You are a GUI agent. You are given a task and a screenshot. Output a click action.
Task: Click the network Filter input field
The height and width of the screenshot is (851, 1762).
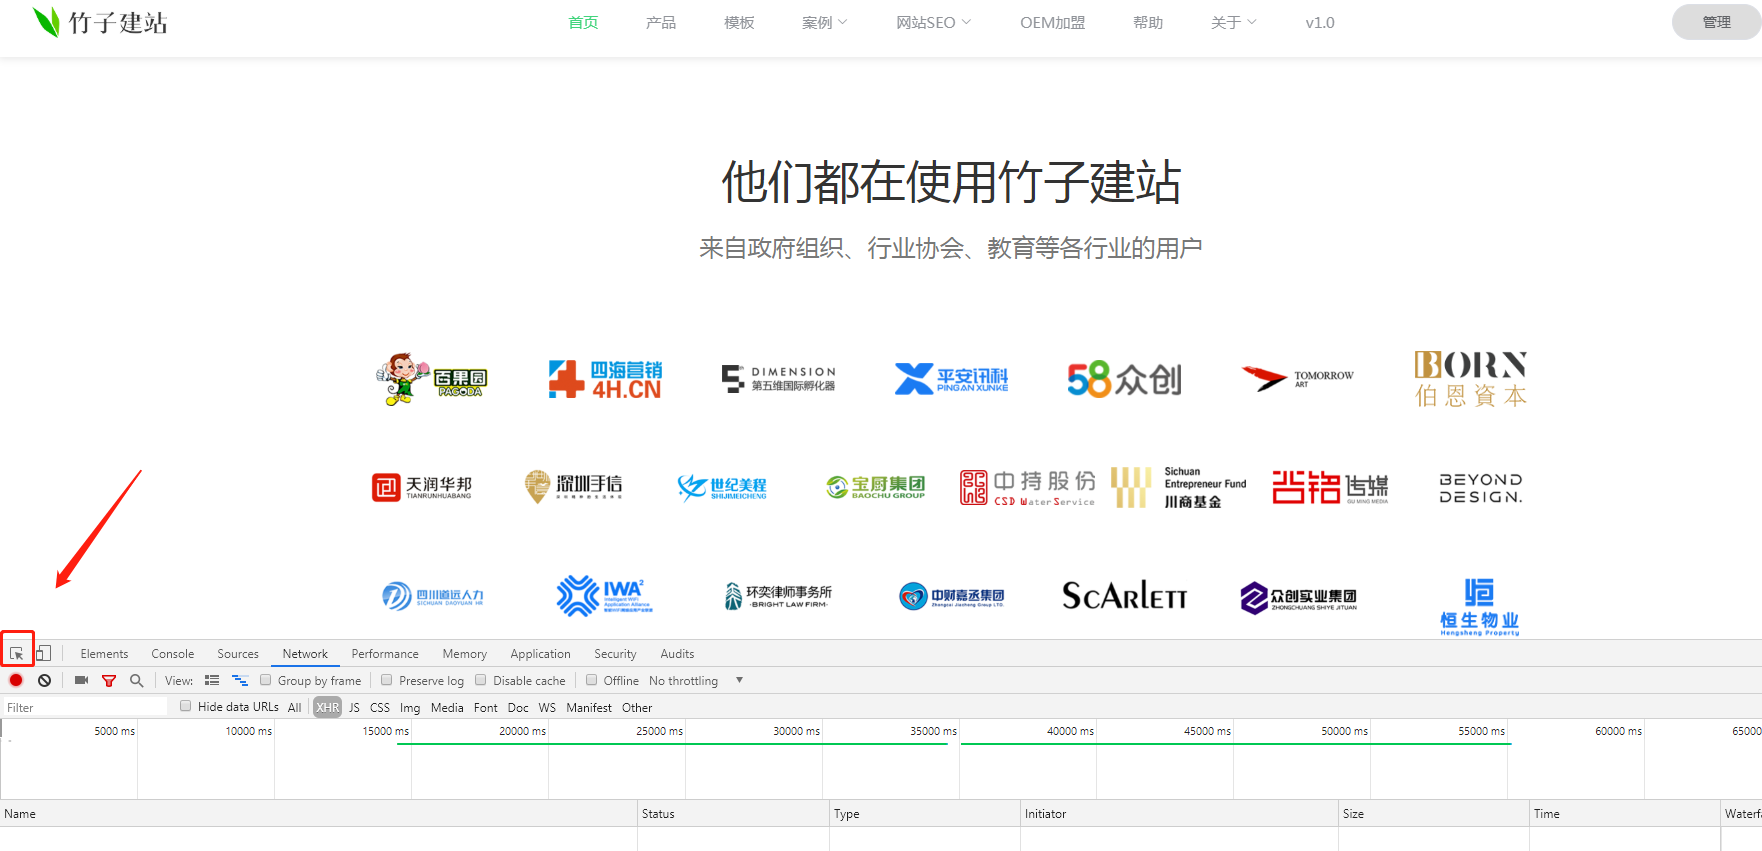(85, 707)
